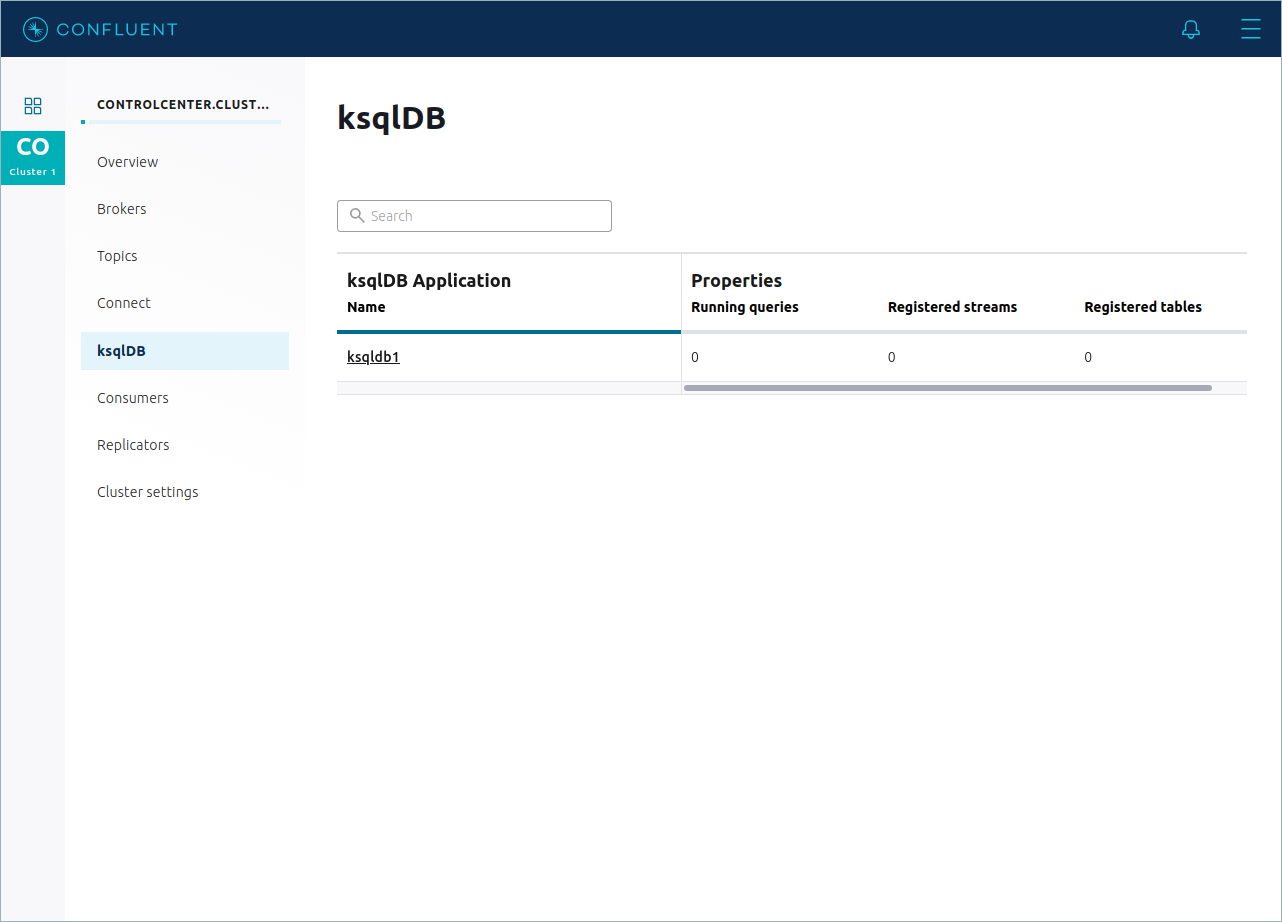Click the Registered streams value 0
Viewport: 1282px width, 922px height.
[x=892, y=357]
